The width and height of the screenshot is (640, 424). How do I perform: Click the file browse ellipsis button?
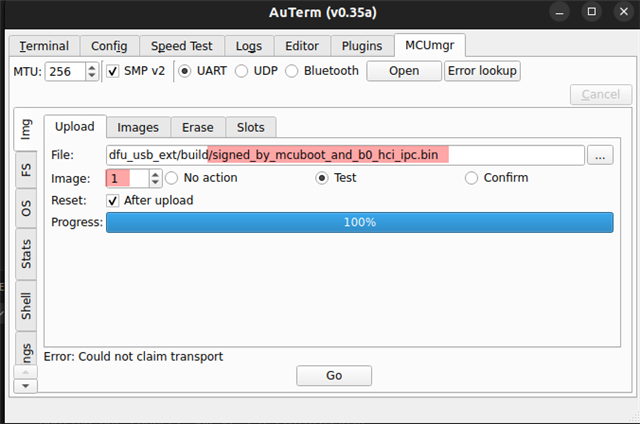click(600, 155)
